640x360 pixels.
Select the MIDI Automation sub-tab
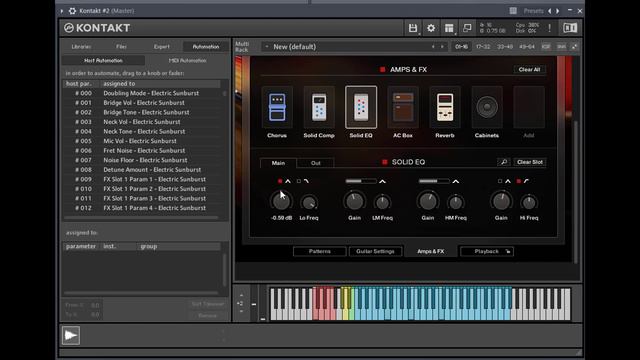tap(187, 60)
